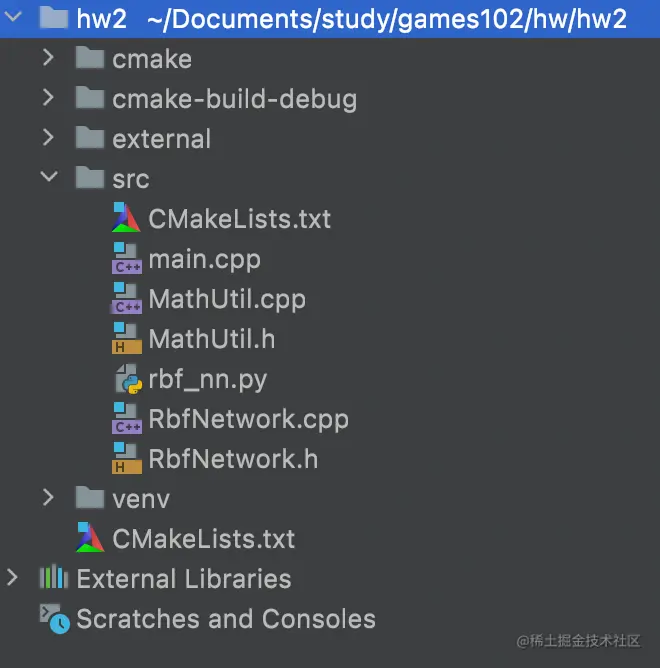Expand the cmake-build-debug folder chevron

coord(49,97)
